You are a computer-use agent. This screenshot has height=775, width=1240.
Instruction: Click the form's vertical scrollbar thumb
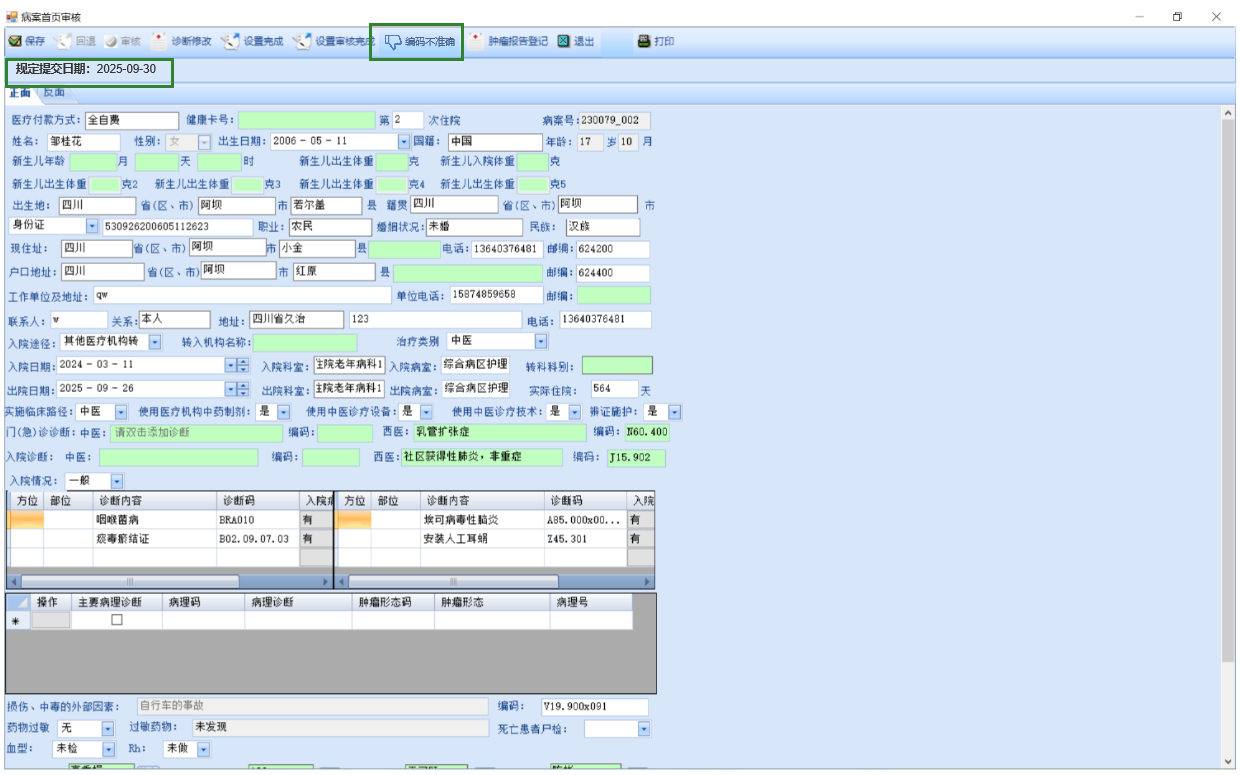coord(1228,392)
